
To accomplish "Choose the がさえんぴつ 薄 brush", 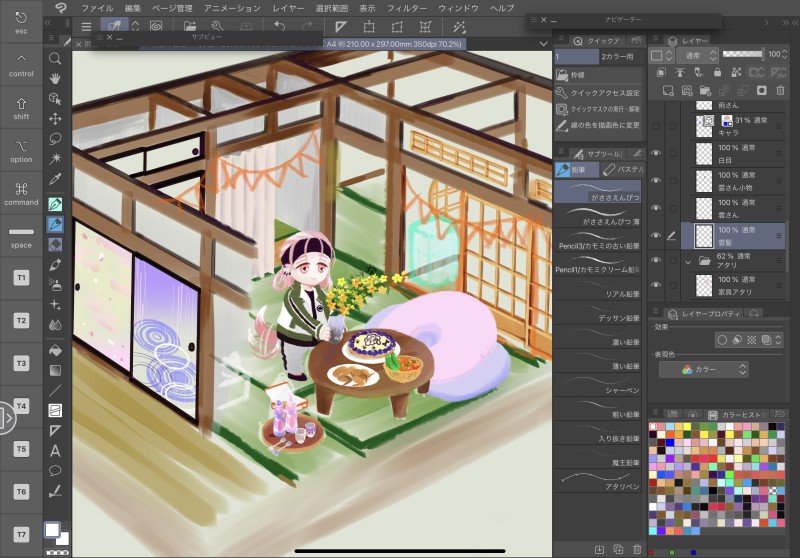I will [598, 216].
